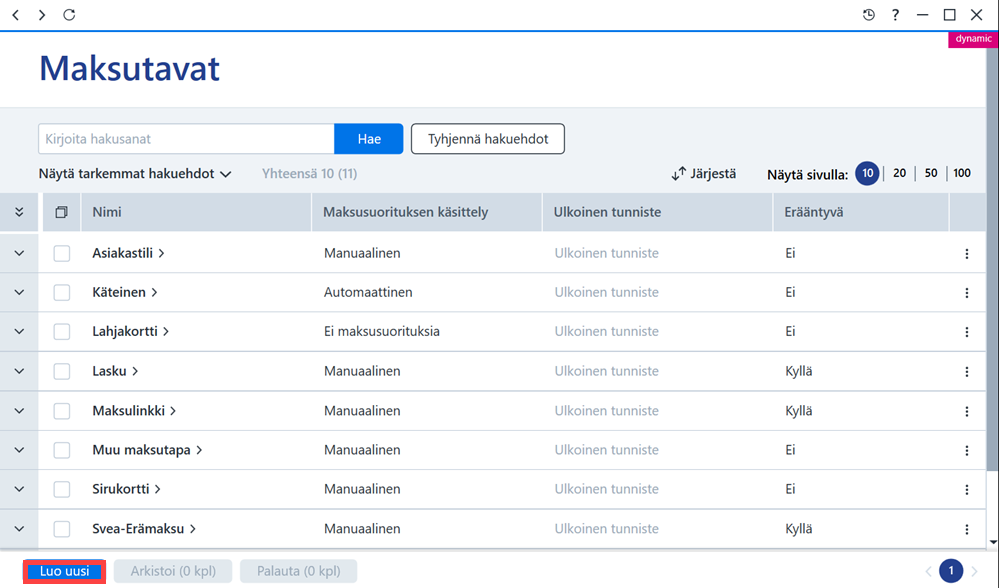Tick the checkbox for Käteinen

click(x=62, y=292)
